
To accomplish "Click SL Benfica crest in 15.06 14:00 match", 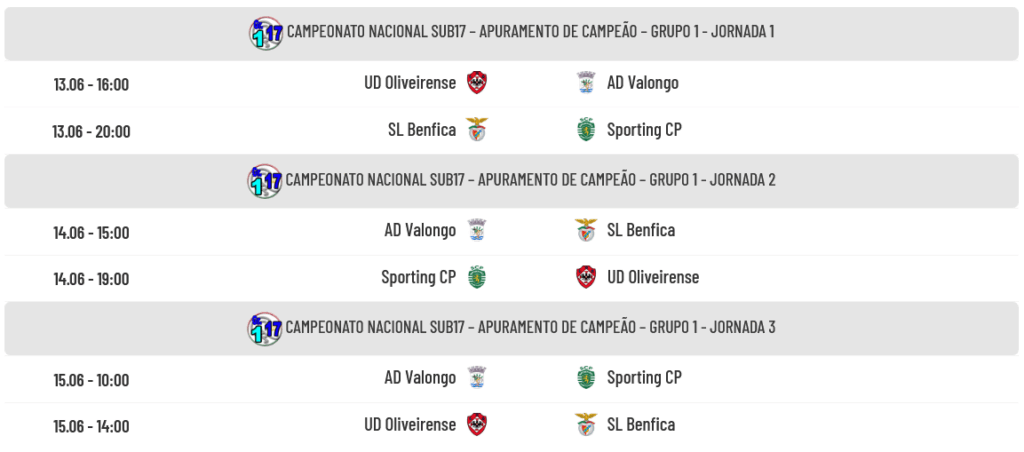I will tap(586, 425).
